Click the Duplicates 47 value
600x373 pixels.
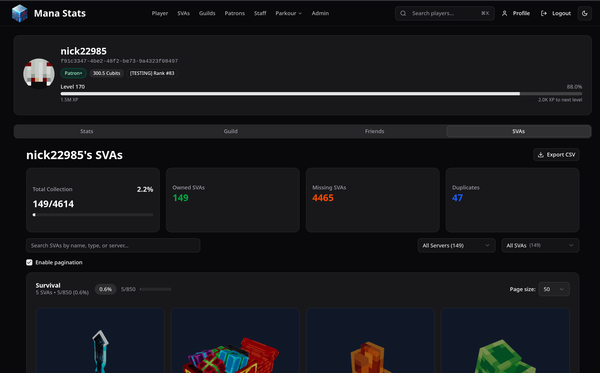coord(457,198)
